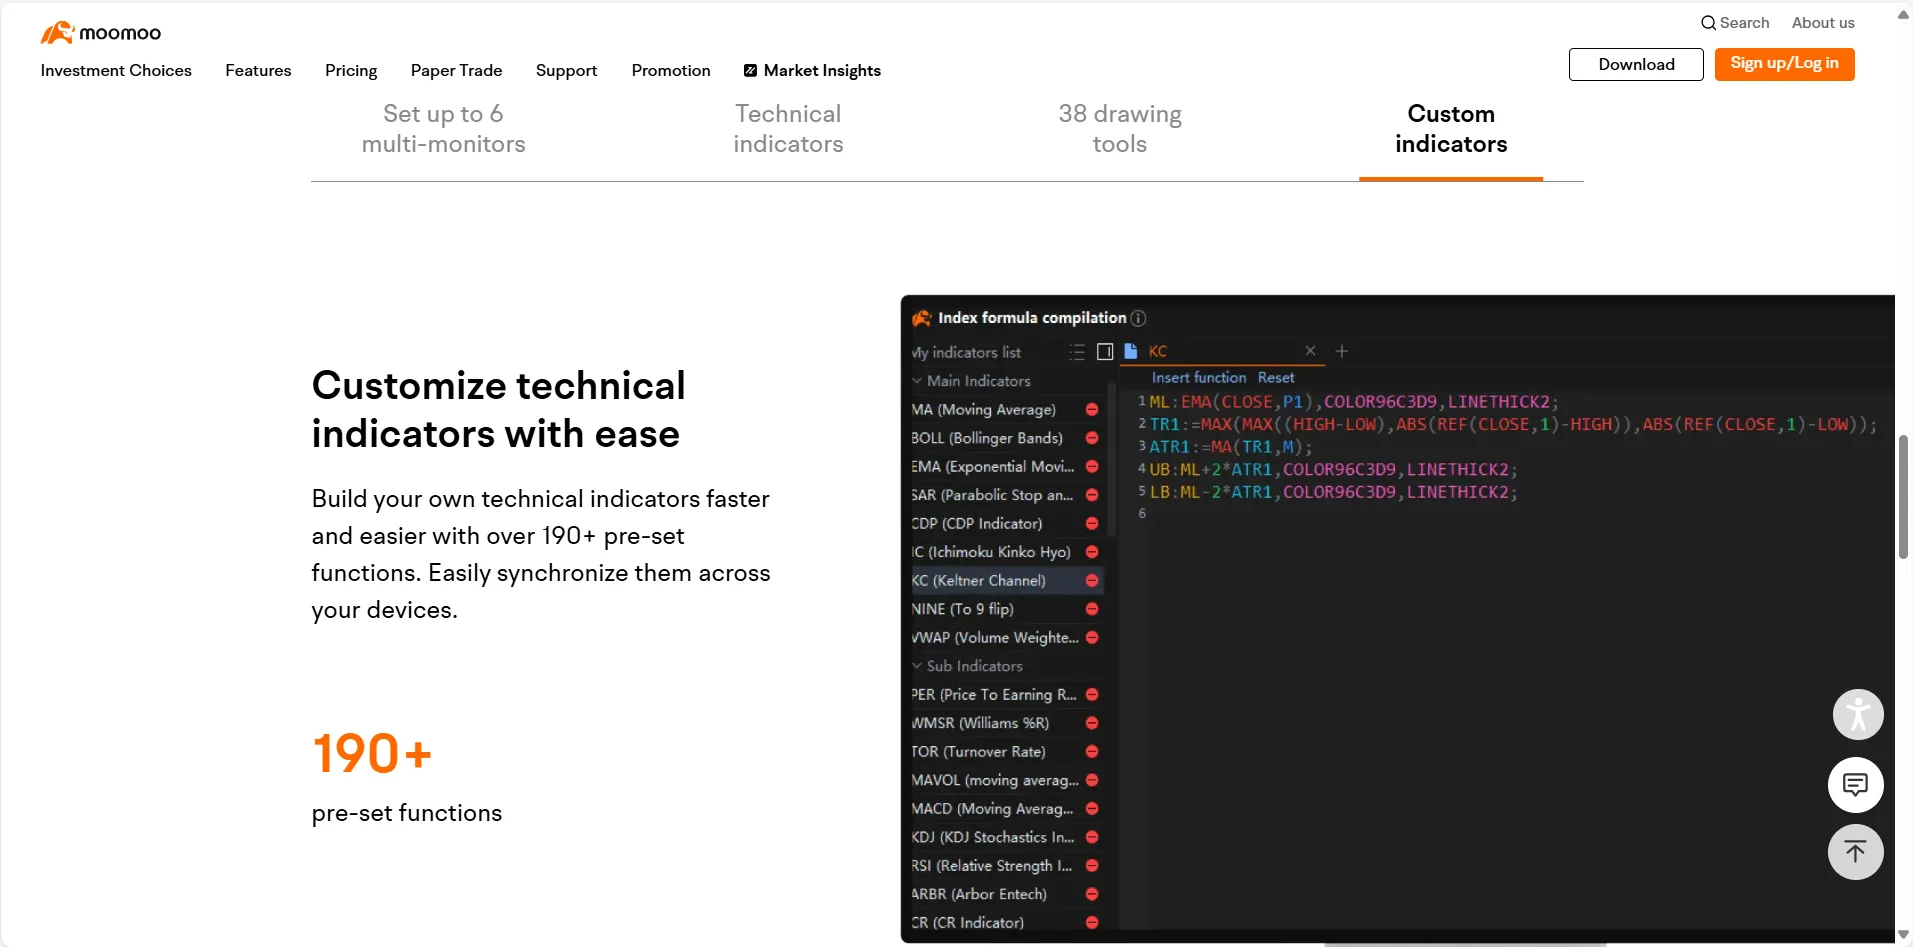Click Insert function in formula editor

pyautogui.click(x=1199, y=378)
